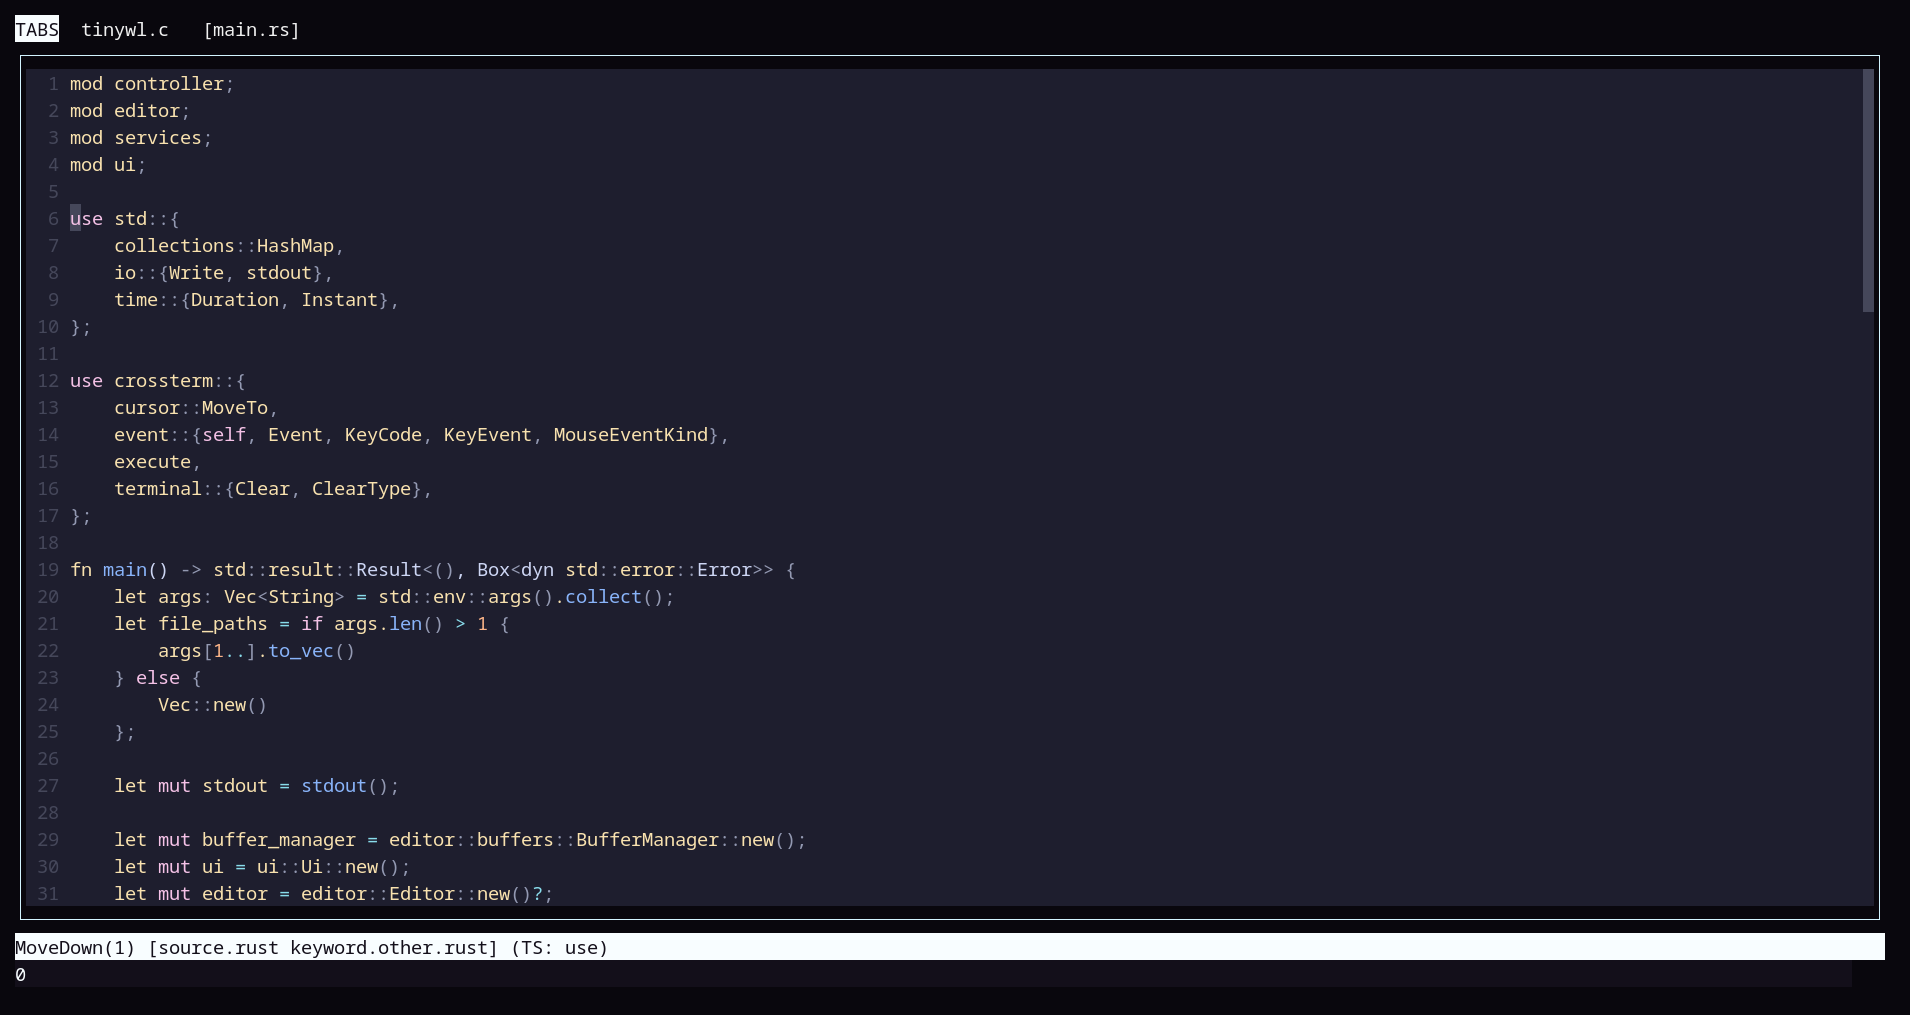Select the [main.rs] tab

[251, 30]
